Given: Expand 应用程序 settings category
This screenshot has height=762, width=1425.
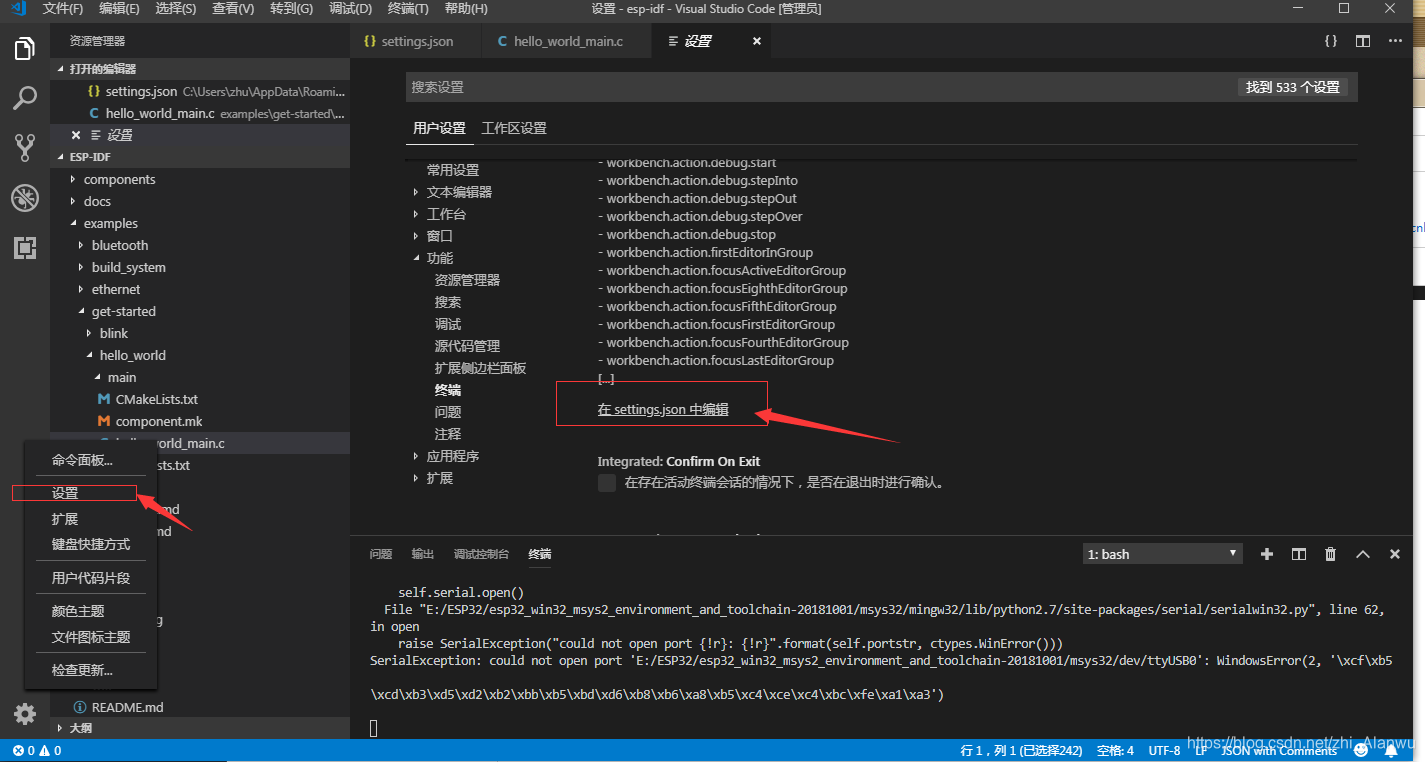Looking at the screenshot, I should pos(453,456).
